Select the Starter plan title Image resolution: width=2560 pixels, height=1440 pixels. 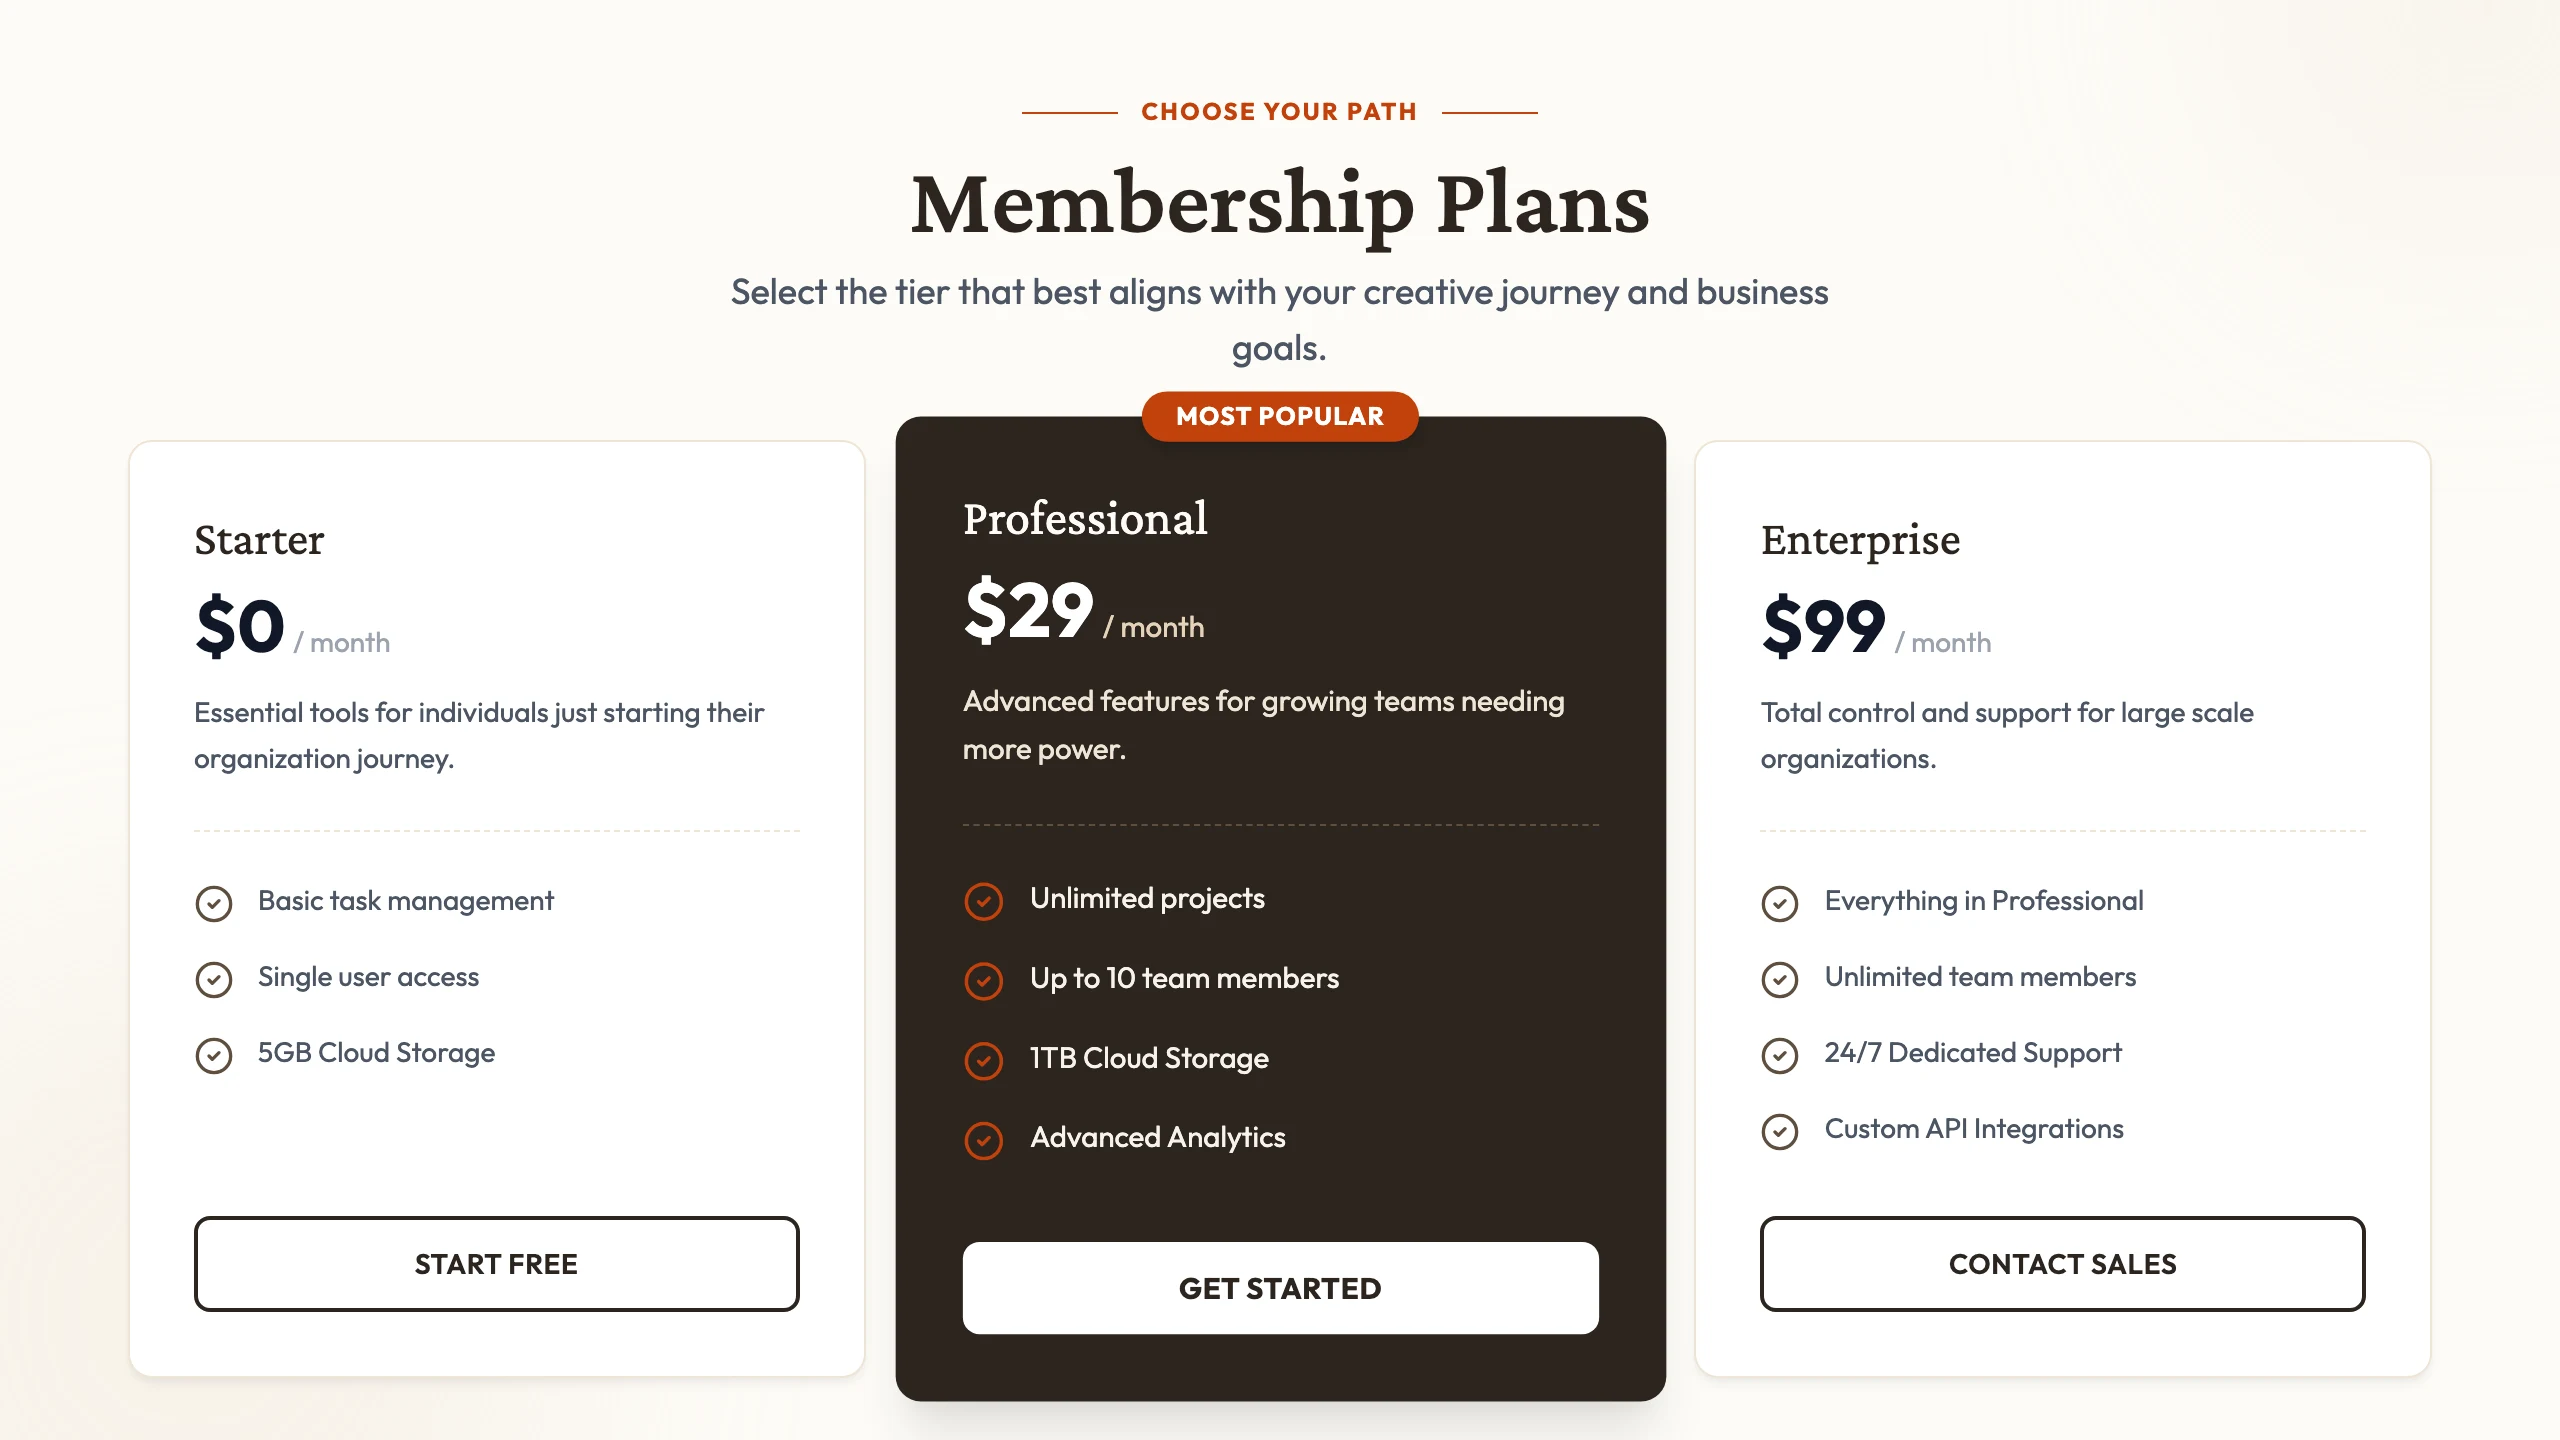click(259, 540)
